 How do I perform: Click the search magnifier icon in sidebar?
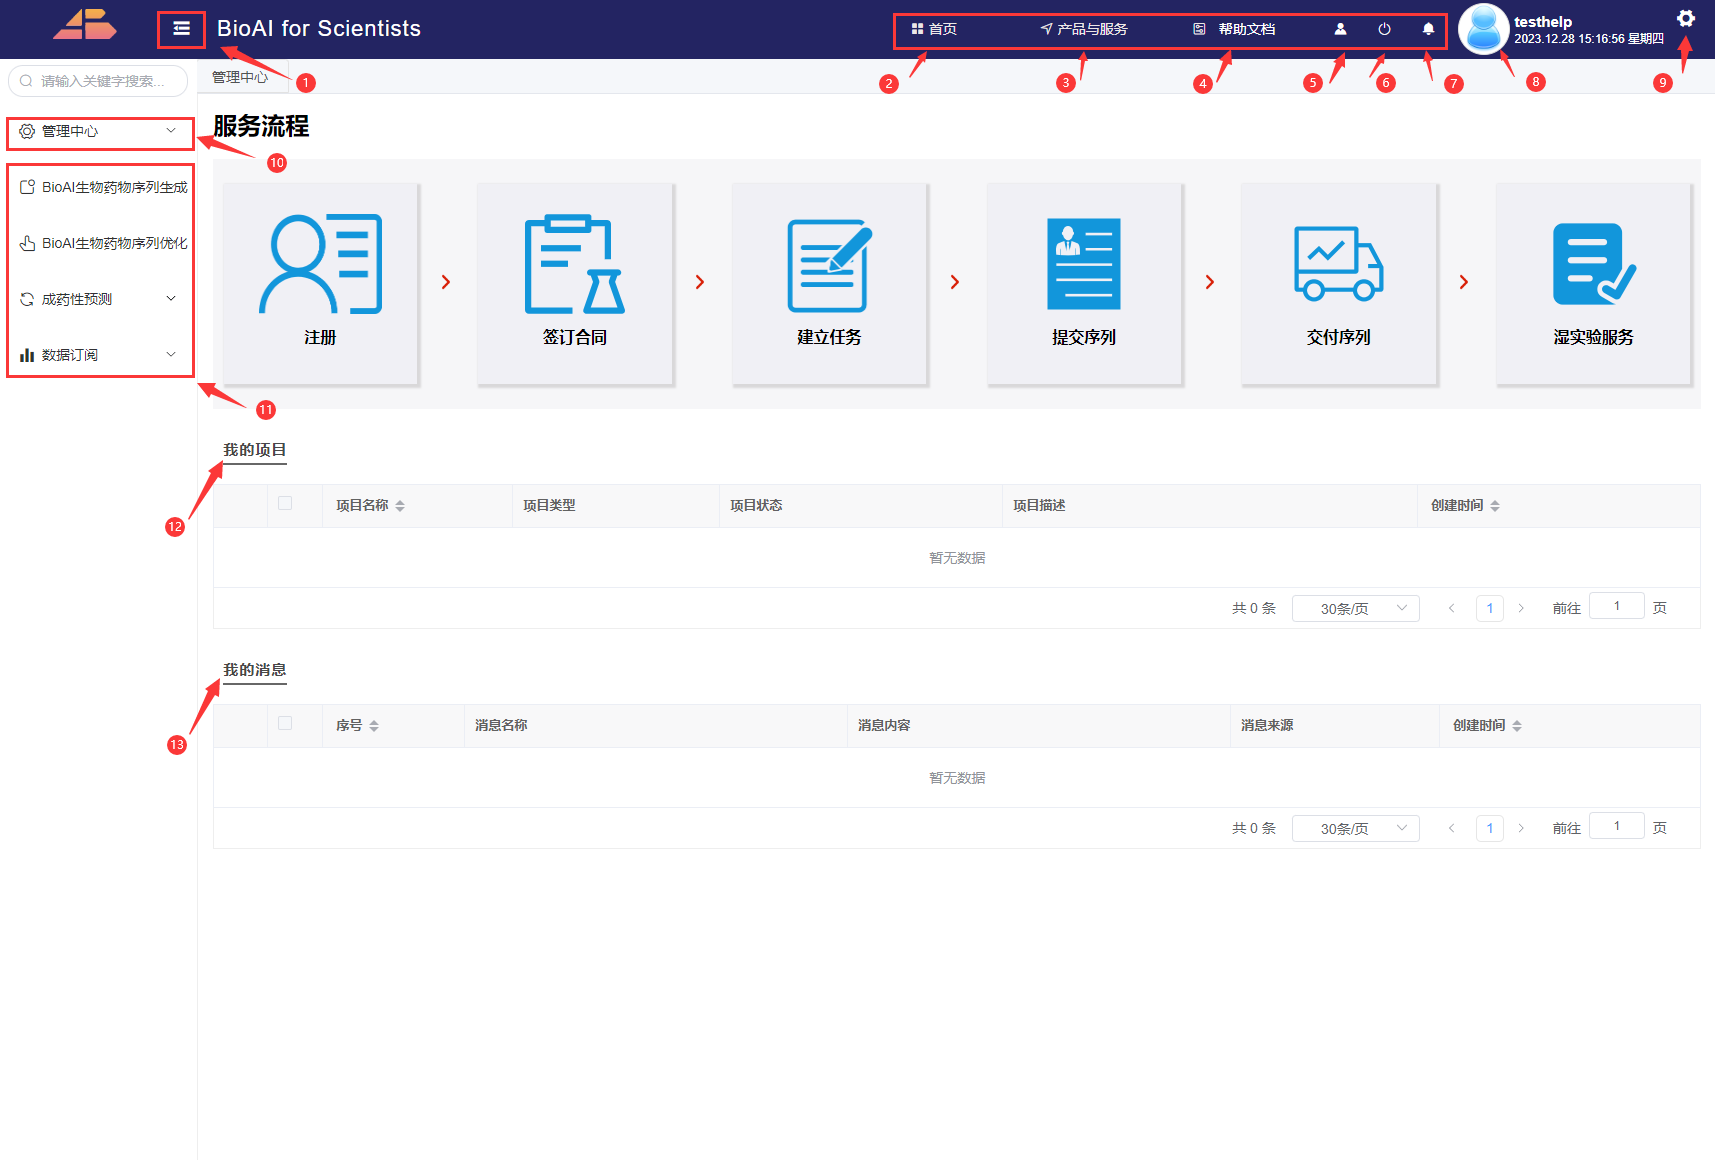(x=27, y=81)
